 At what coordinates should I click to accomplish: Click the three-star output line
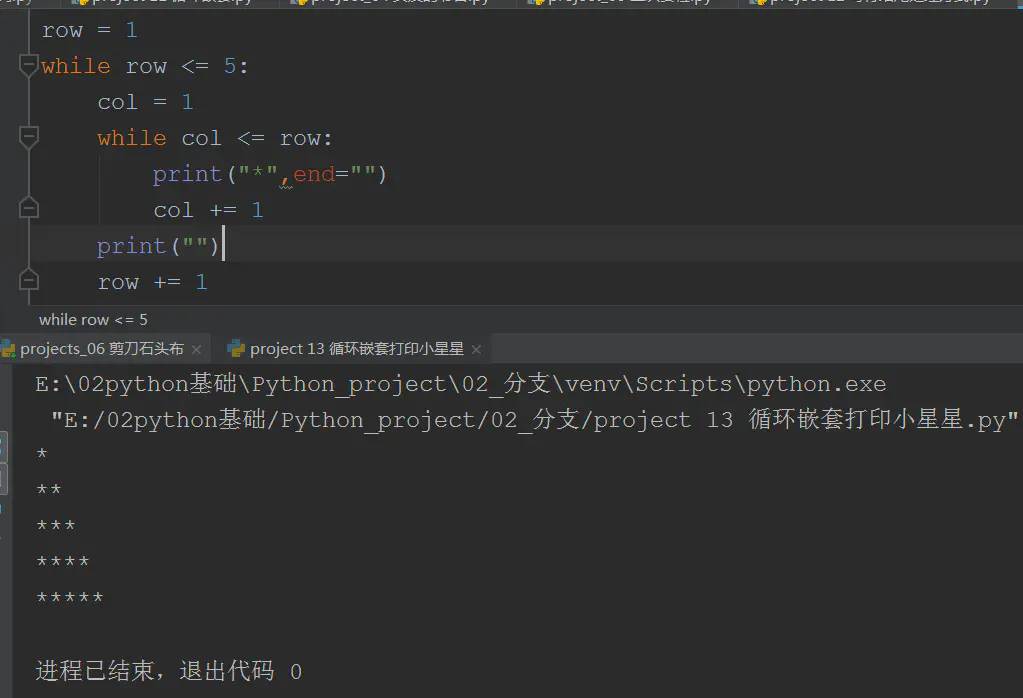pos(56,525)
